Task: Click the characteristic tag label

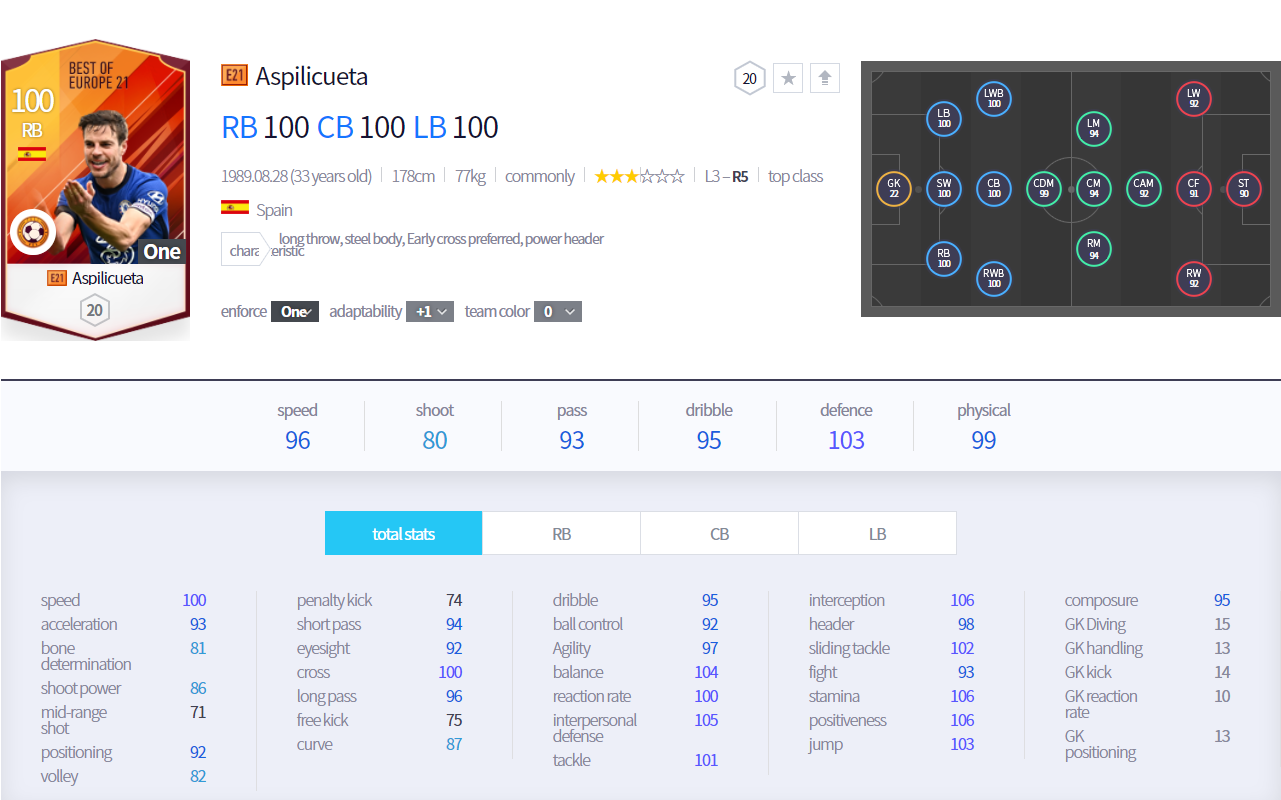Action: click(243, 250)
